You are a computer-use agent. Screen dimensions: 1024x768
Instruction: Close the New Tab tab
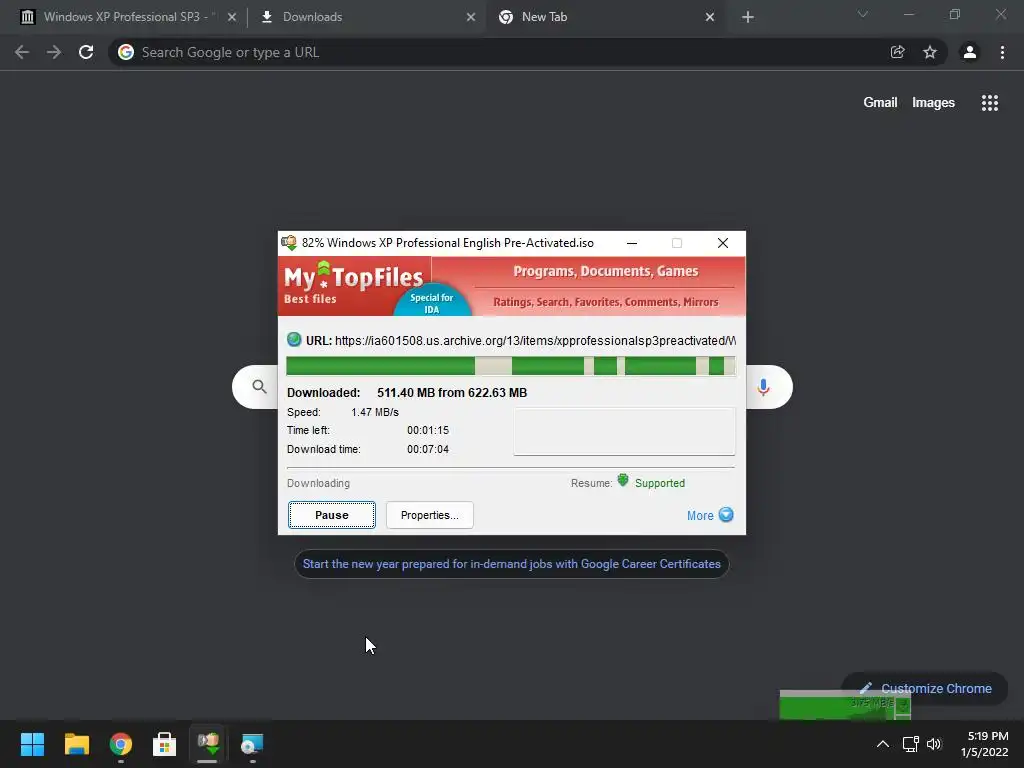(x=710, y=17)
